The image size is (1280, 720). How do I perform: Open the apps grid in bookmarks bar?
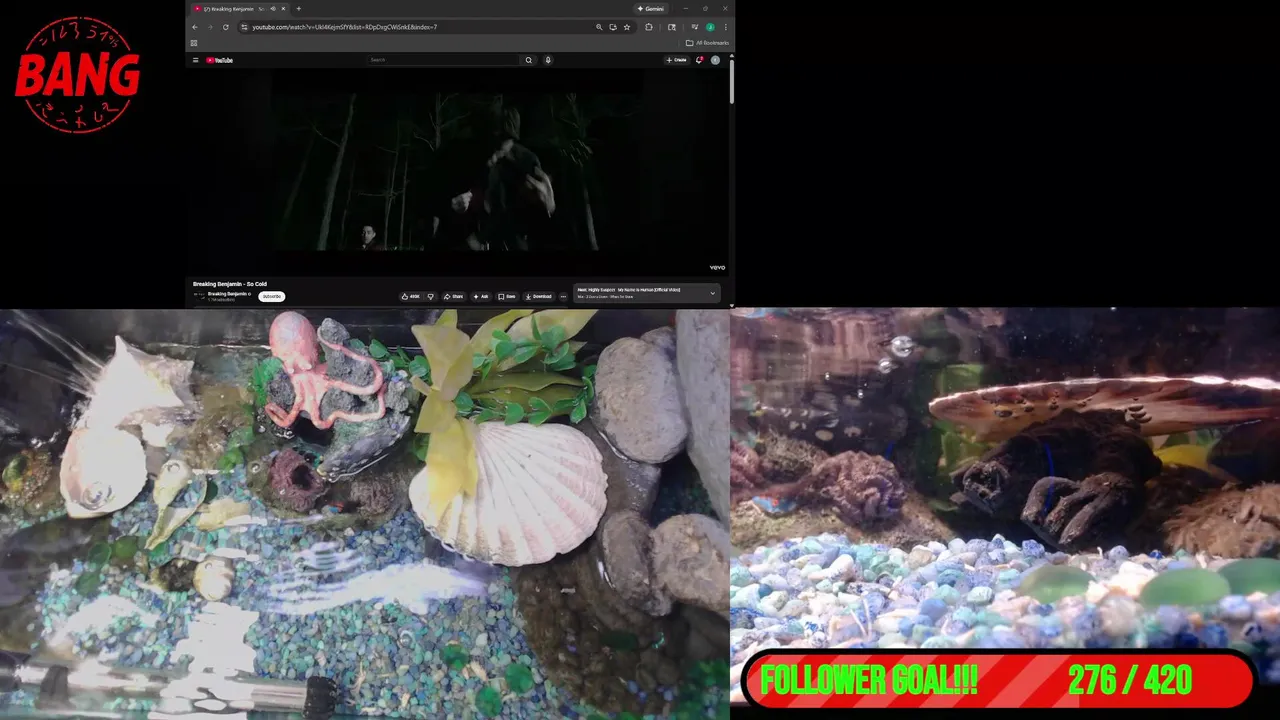pyautogui.click(x=194, y=43)
